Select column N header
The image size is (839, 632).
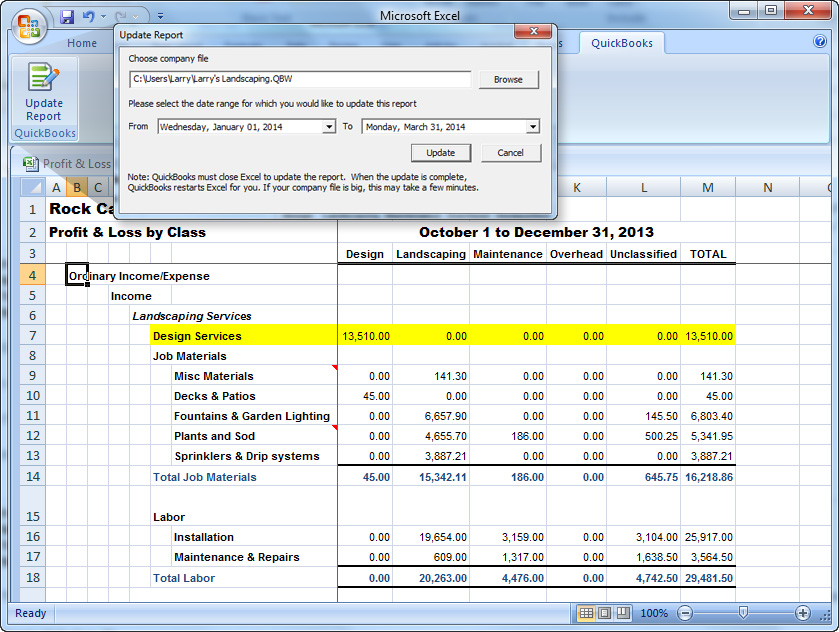[767, 188]
